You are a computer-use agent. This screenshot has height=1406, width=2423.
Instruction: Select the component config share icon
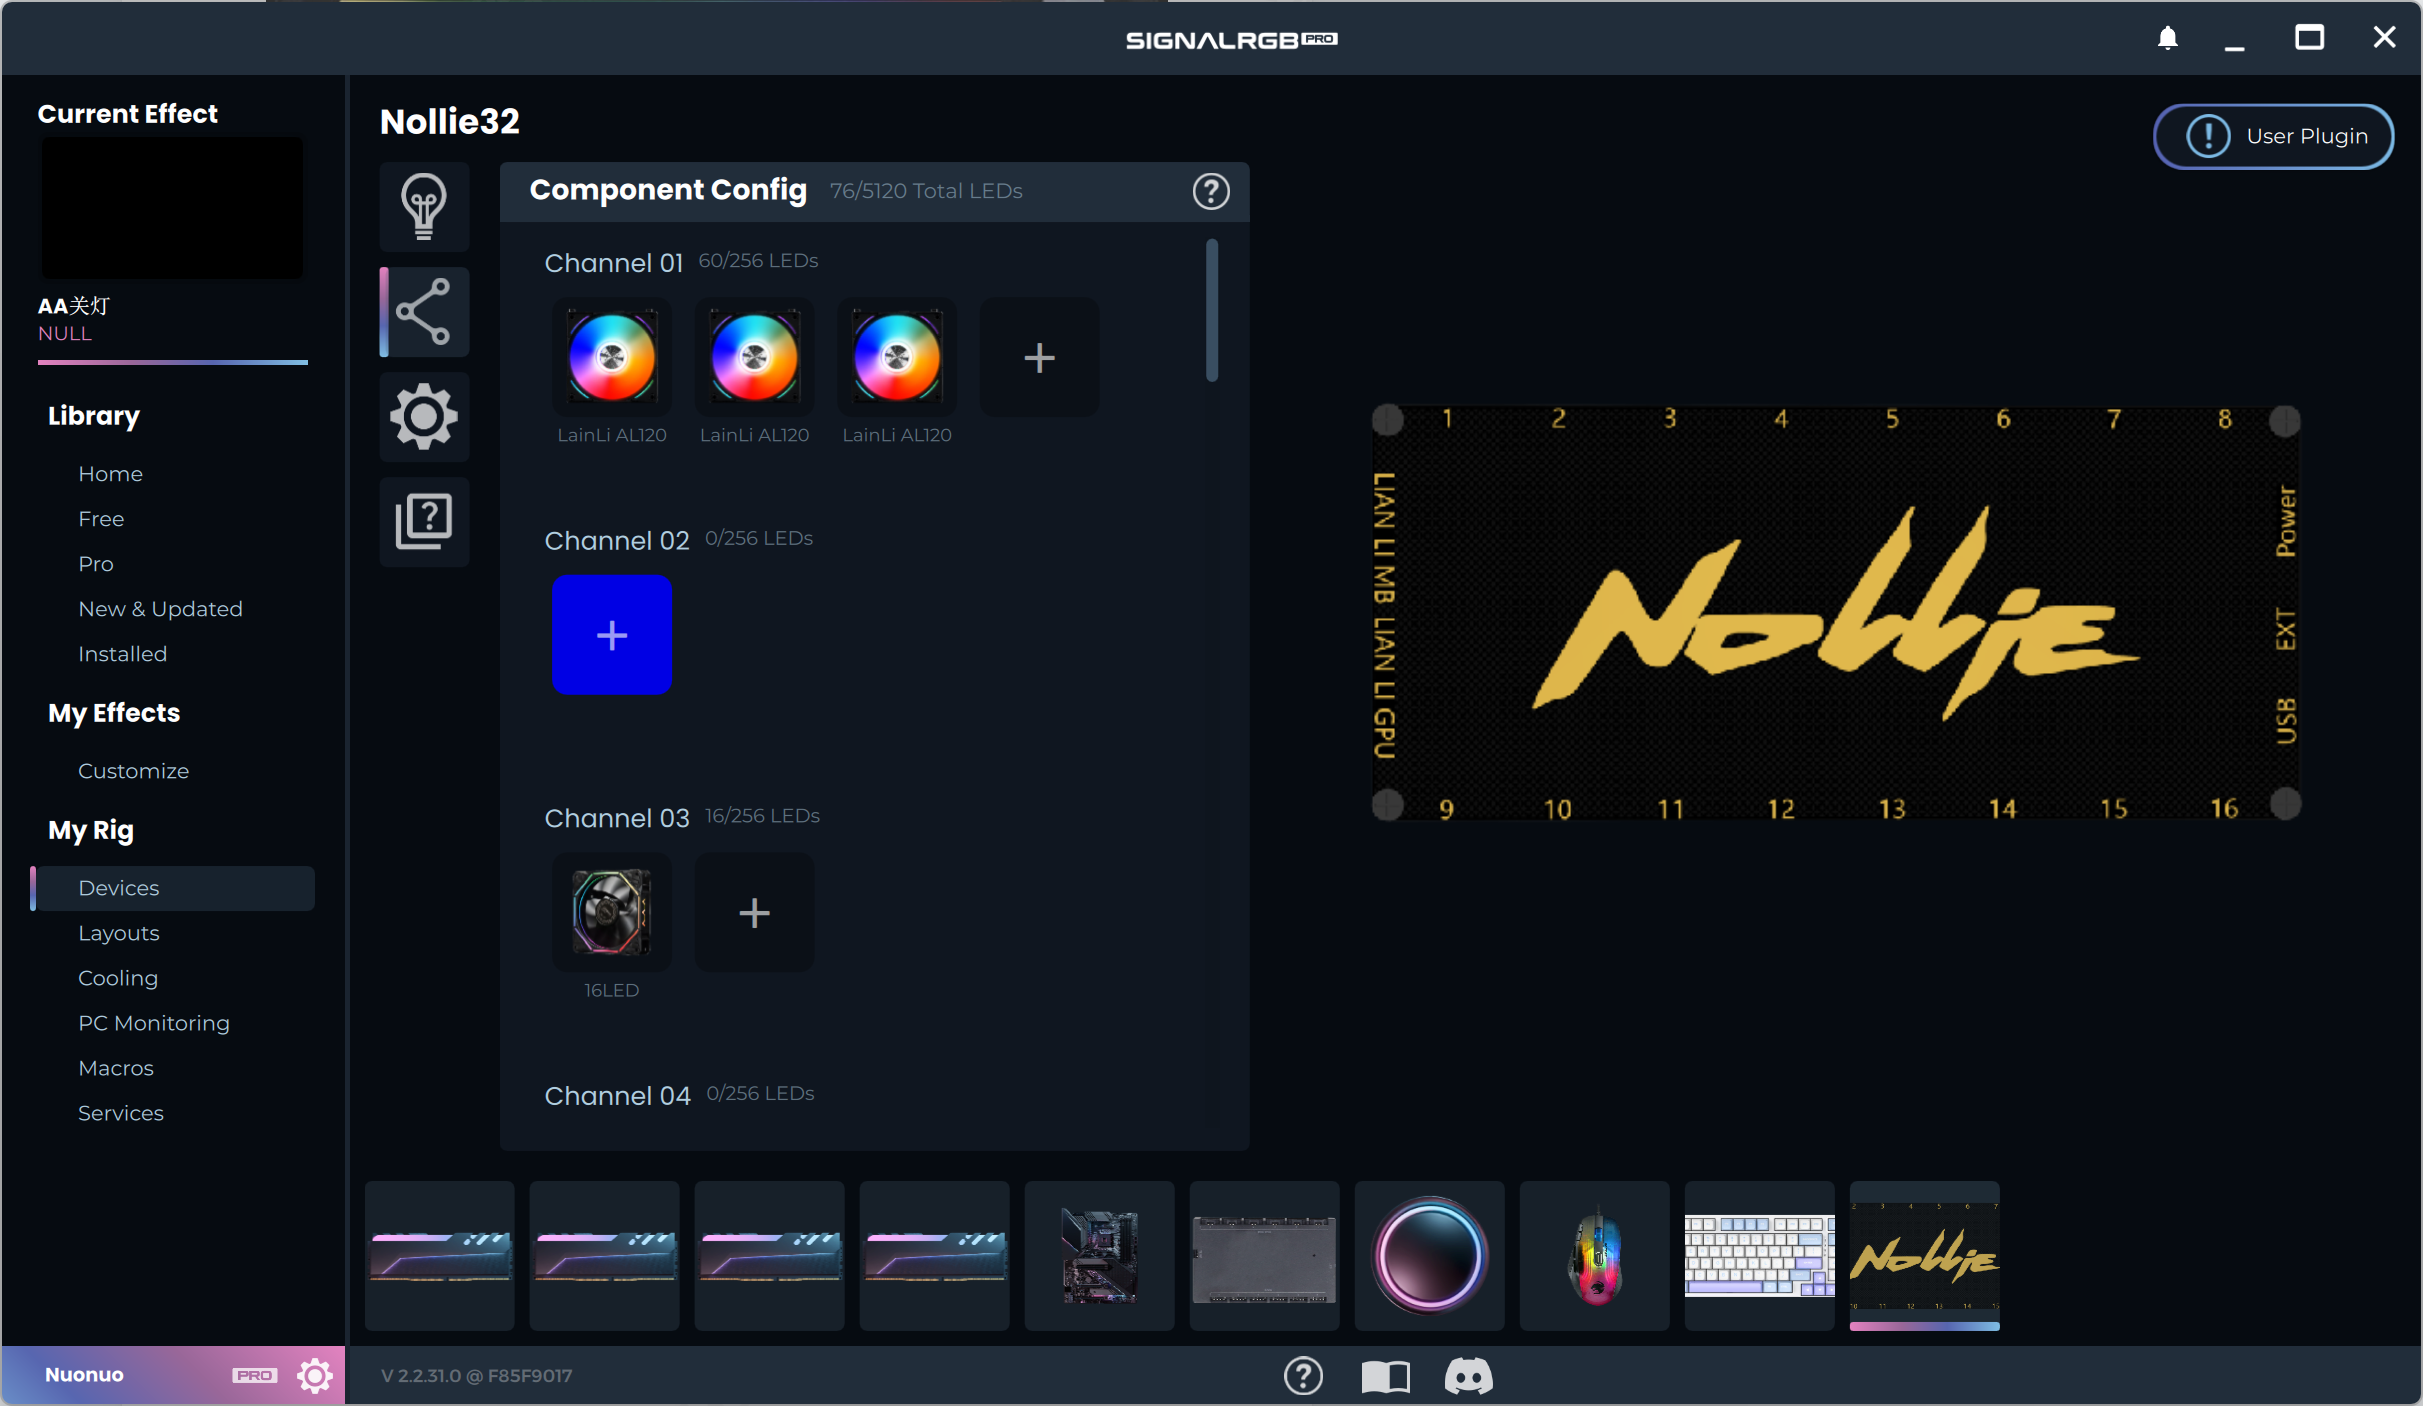(424, 312)
